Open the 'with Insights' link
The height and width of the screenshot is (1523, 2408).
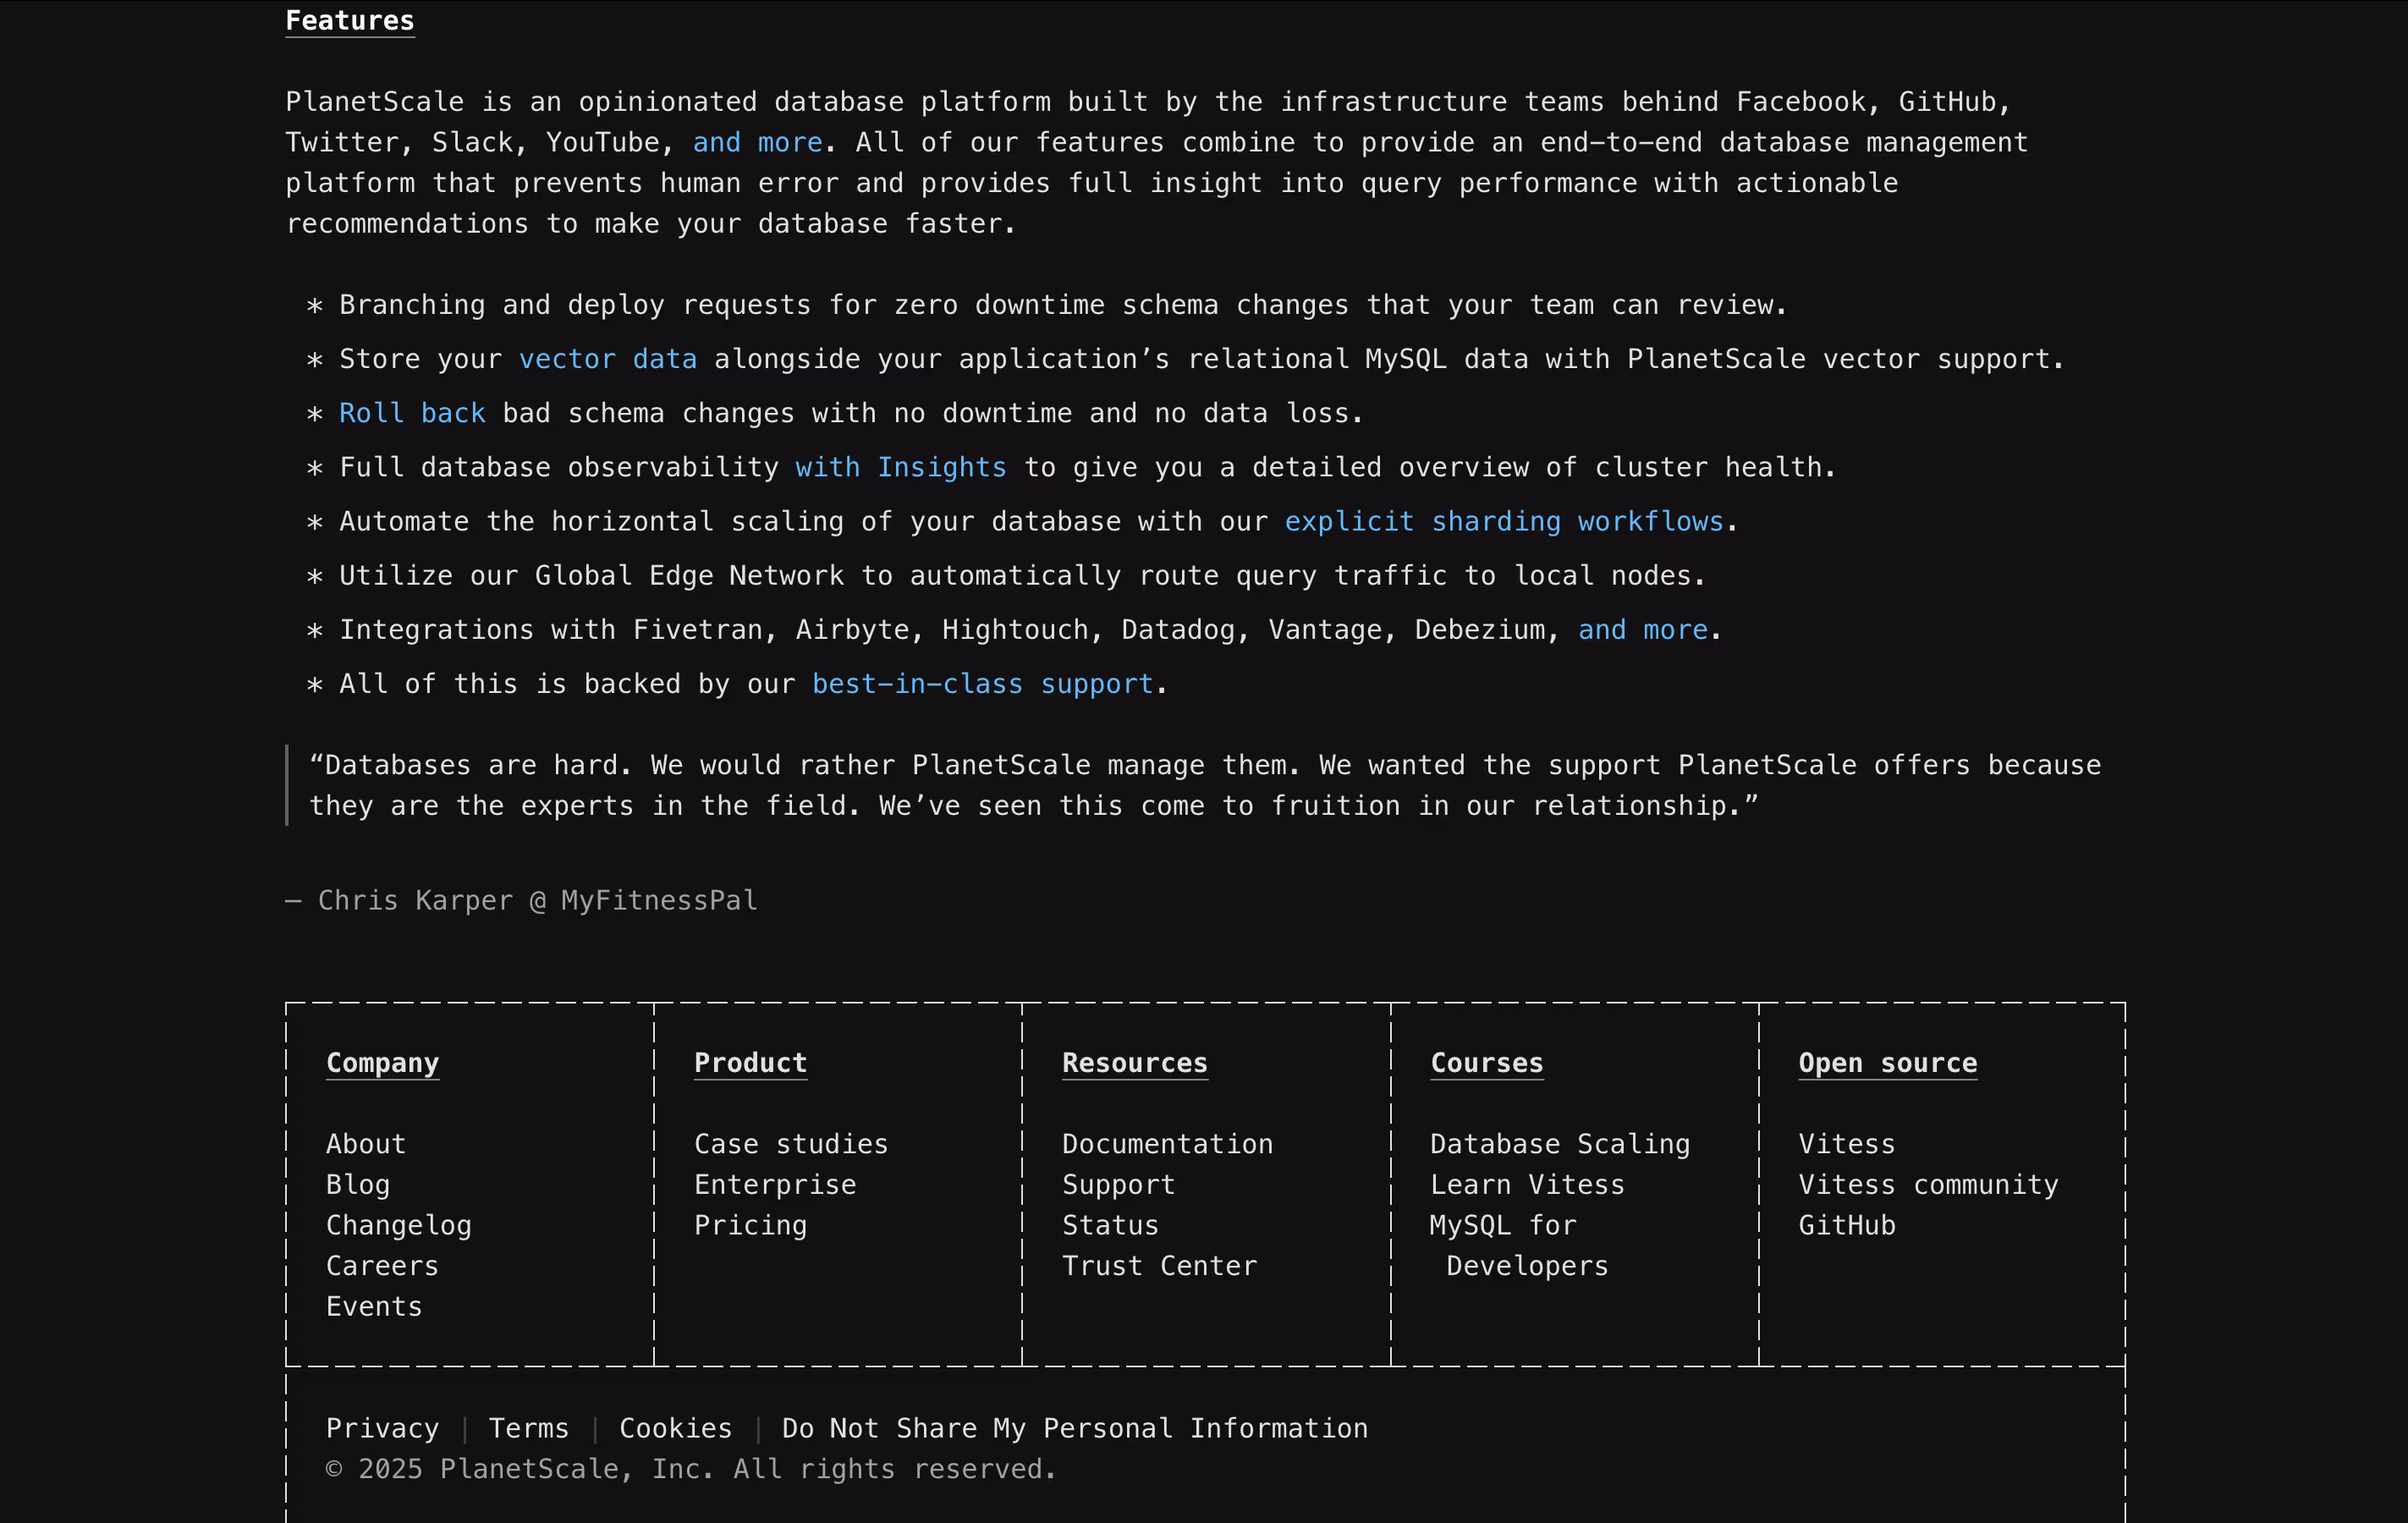point(900,467)
